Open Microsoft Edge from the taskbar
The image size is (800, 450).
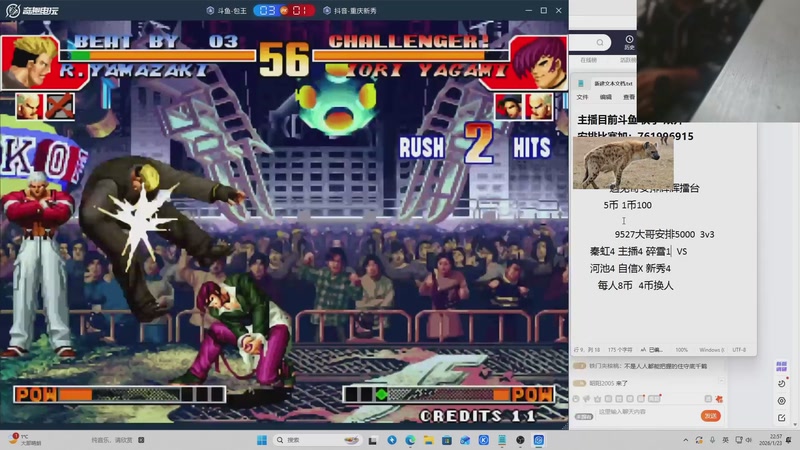point(410,440)
